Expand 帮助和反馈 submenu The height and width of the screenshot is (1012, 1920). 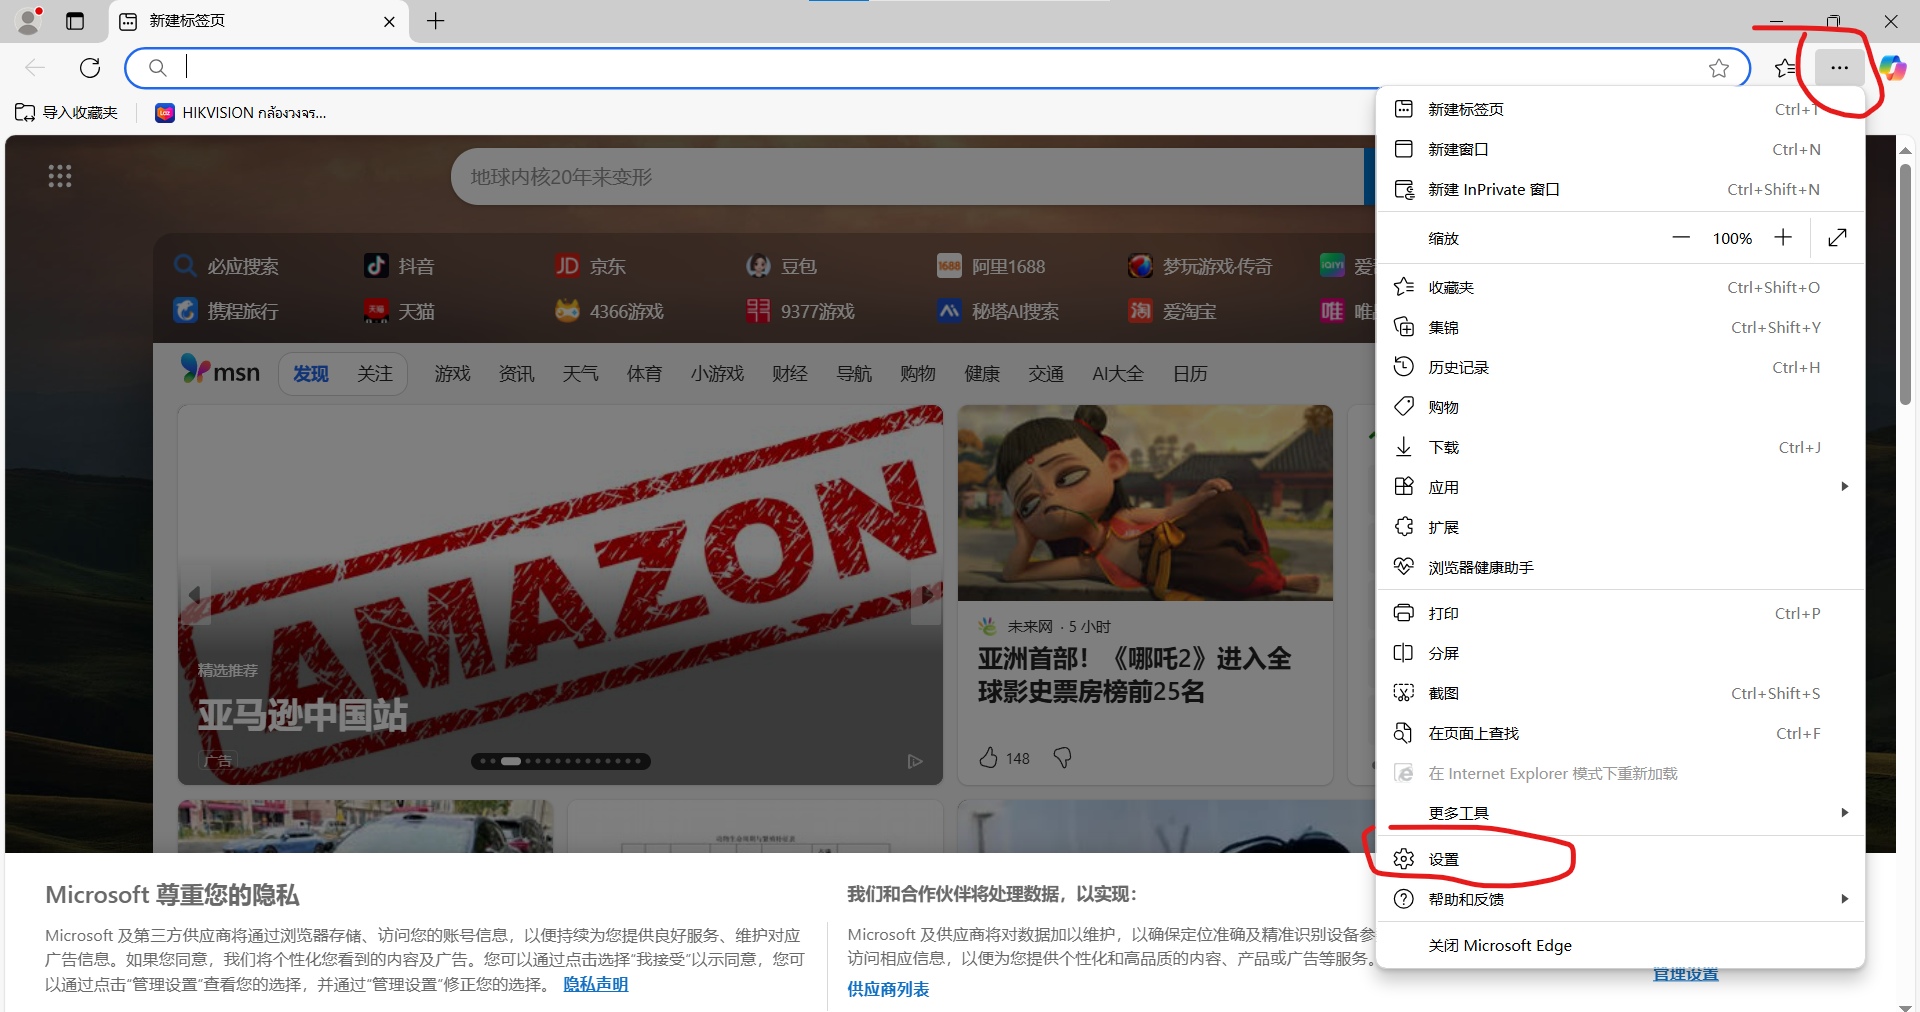pos(1620,899)
